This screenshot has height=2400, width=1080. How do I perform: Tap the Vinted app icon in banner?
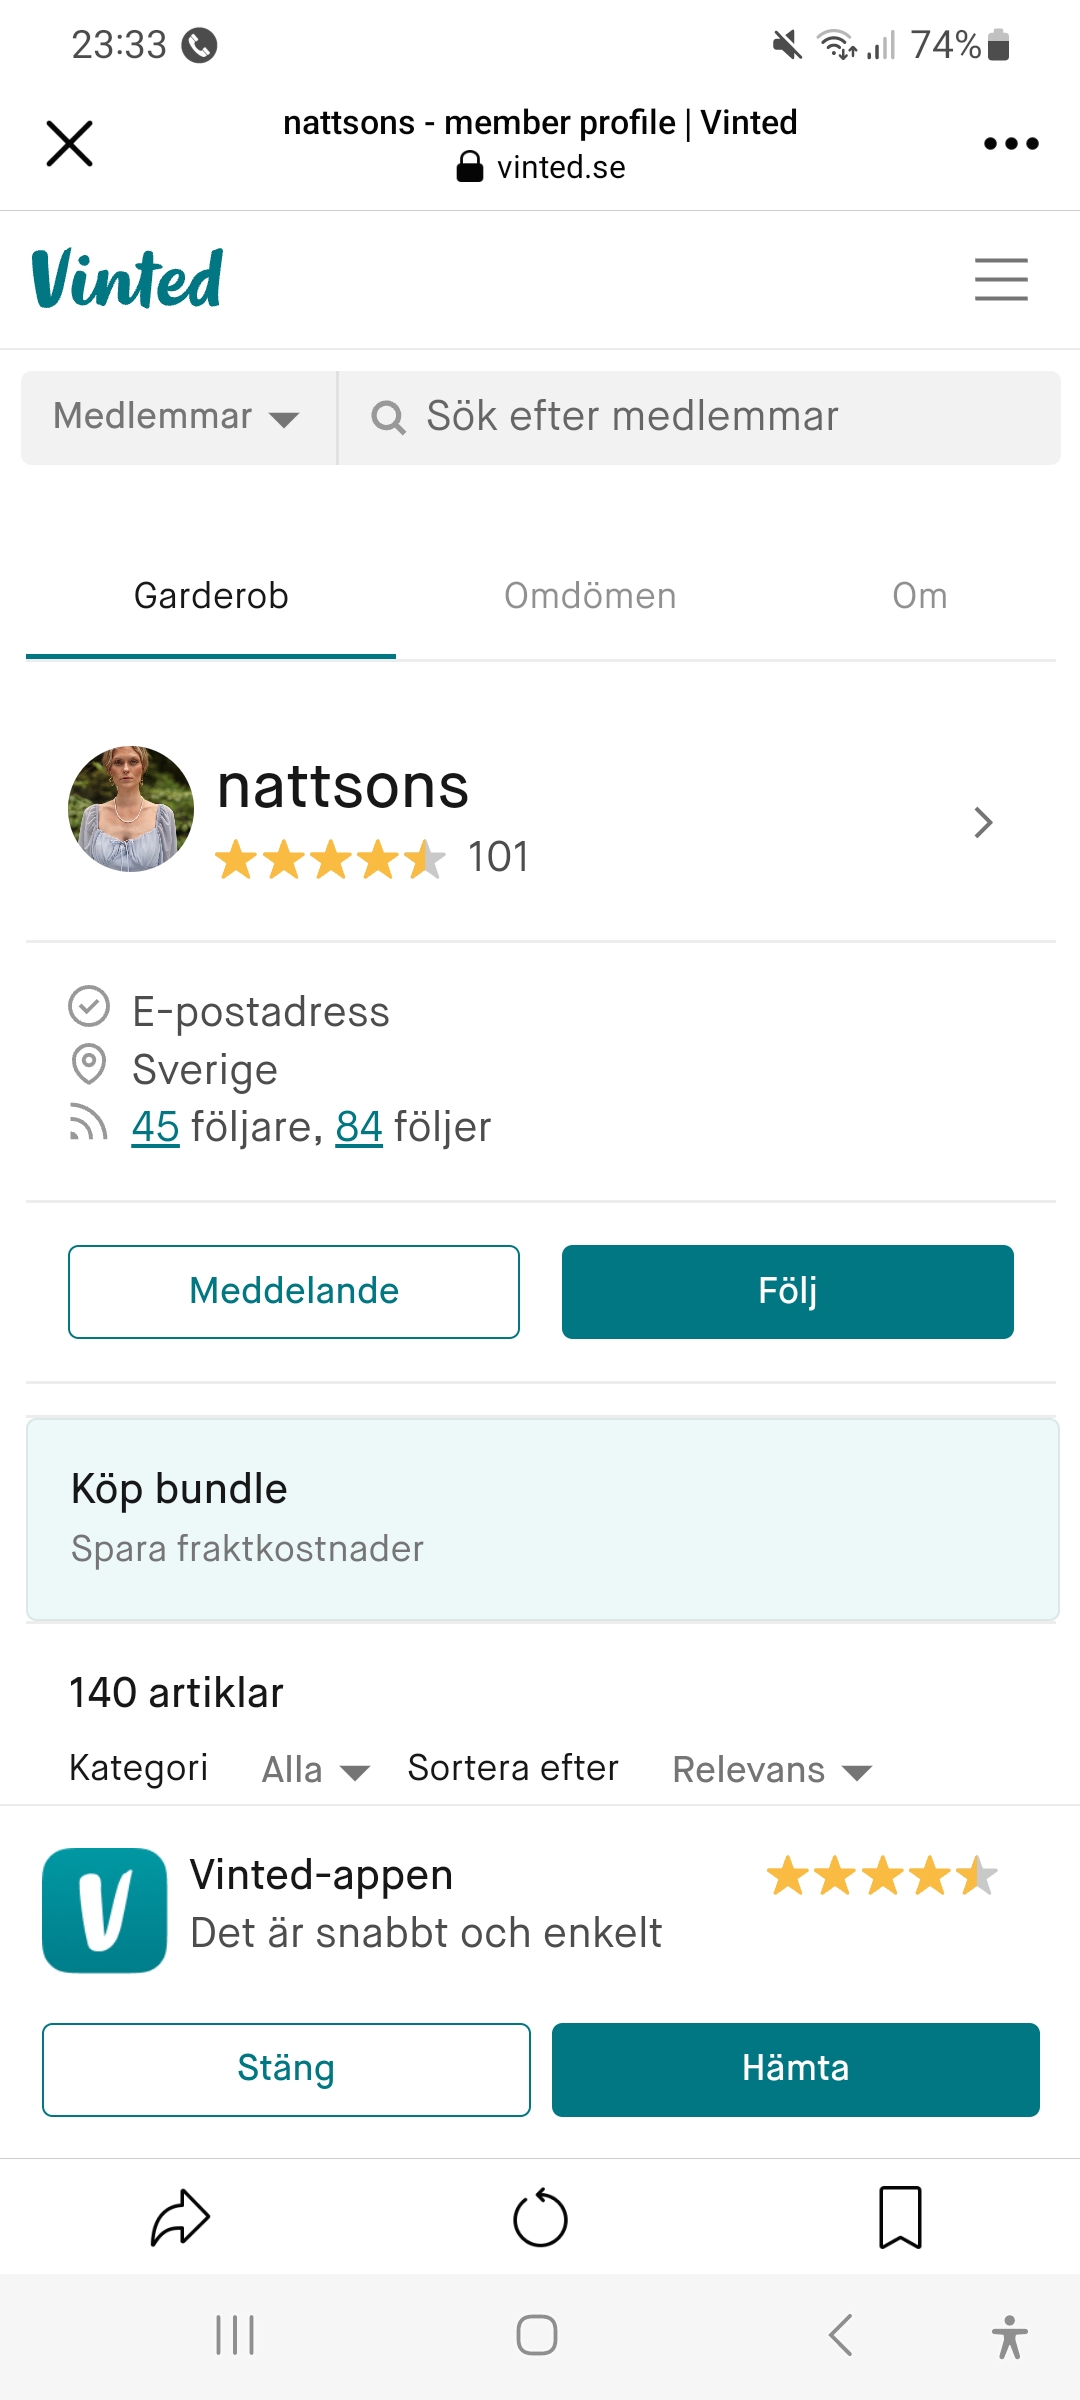(x=105, y=1910)
